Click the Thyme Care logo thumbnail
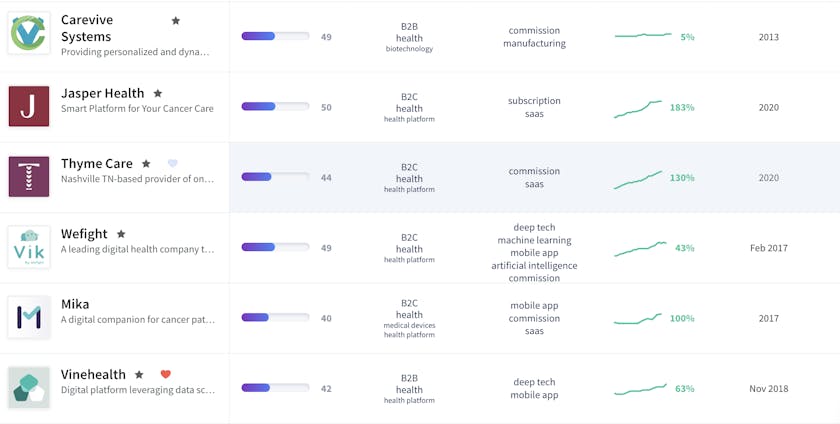The height and width of the screenshot is (424, 840). (28, 177)
